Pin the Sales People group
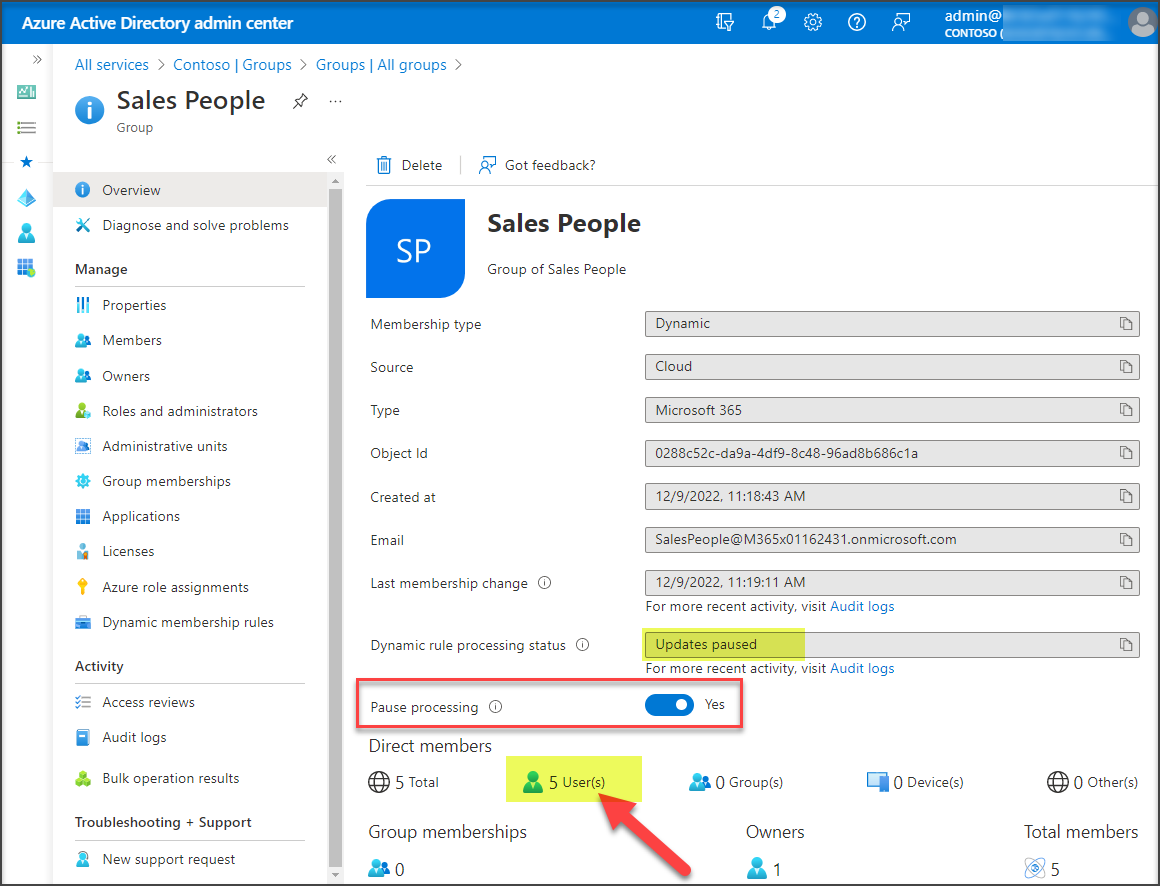This screenshot has width=1160, height=886. coord(300,101)
